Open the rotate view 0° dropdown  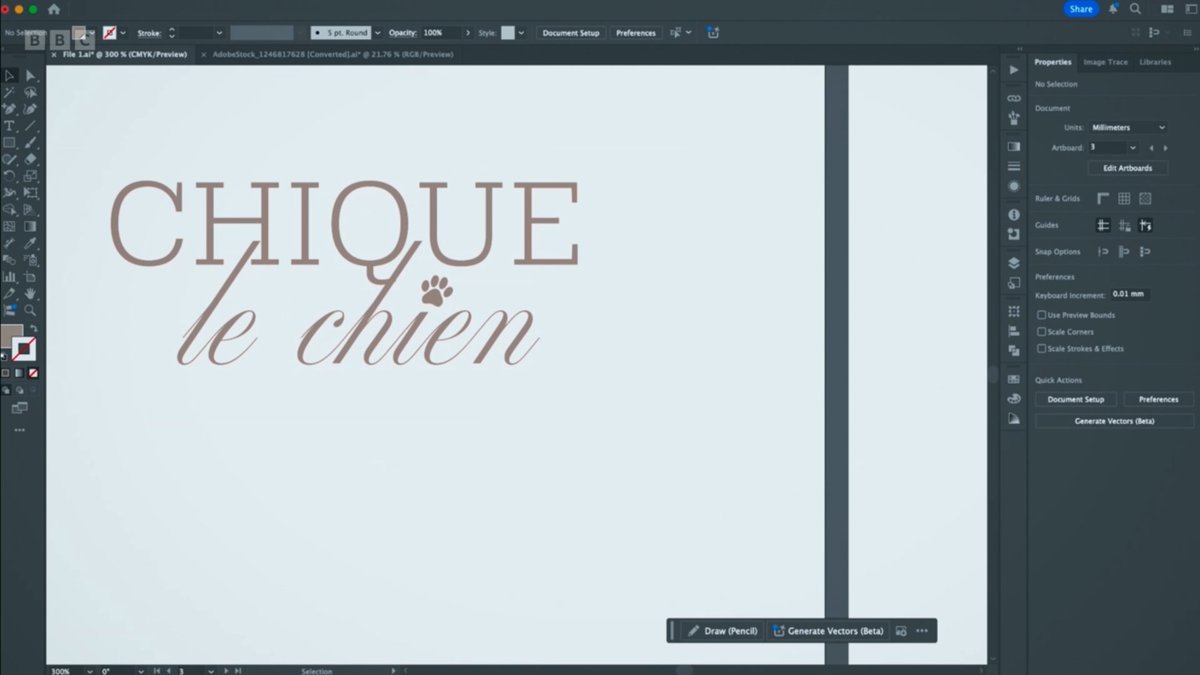point(140,670)
